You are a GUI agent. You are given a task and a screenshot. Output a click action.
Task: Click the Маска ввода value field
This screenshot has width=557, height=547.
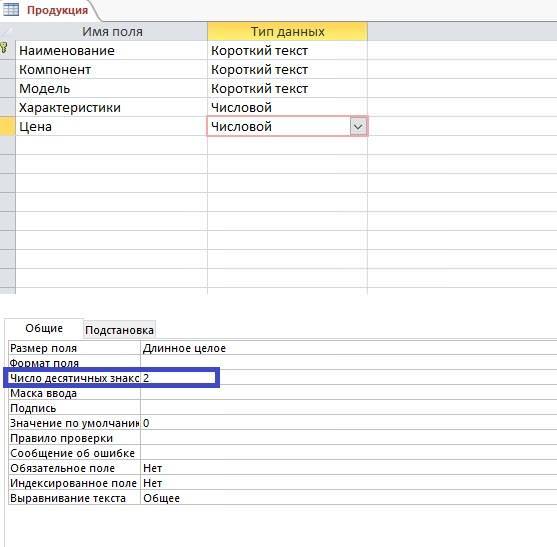[349, 393]
